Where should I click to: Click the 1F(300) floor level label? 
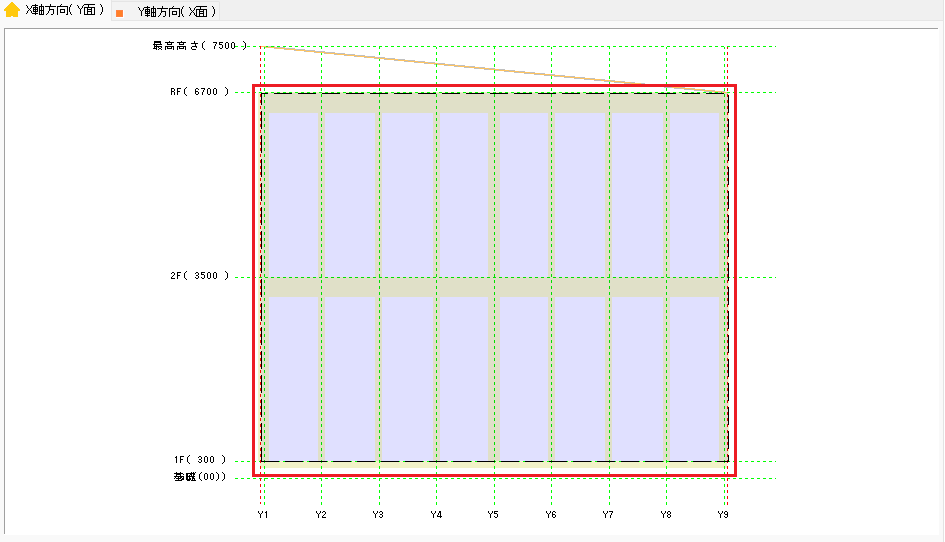coord(201,460)
